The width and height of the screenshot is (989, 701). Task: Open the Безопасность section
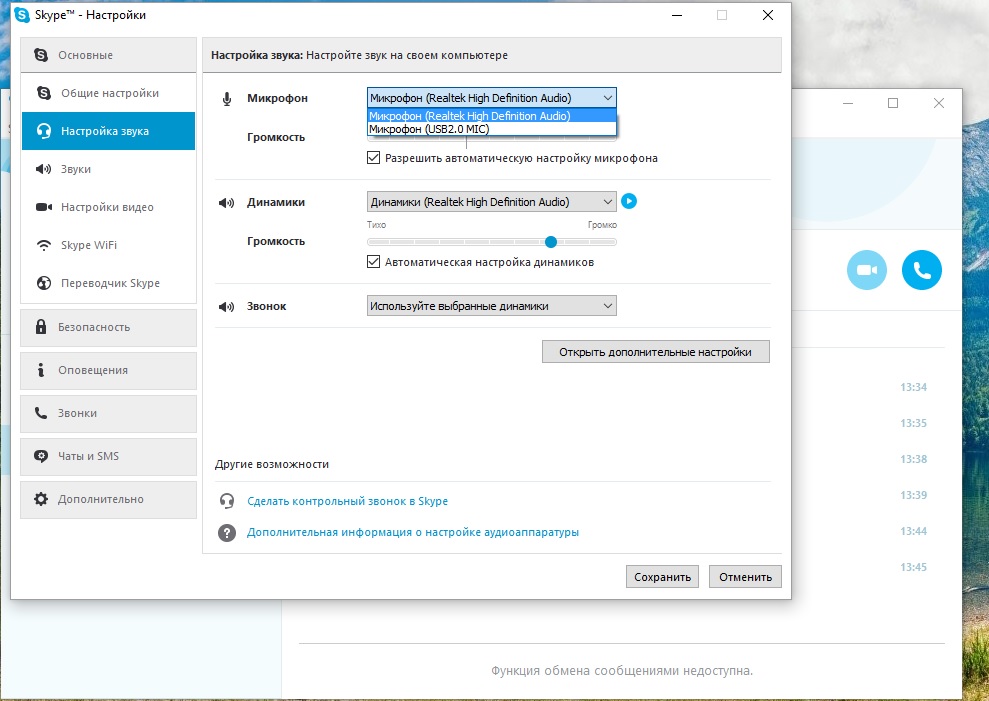[x=108, y=327]
